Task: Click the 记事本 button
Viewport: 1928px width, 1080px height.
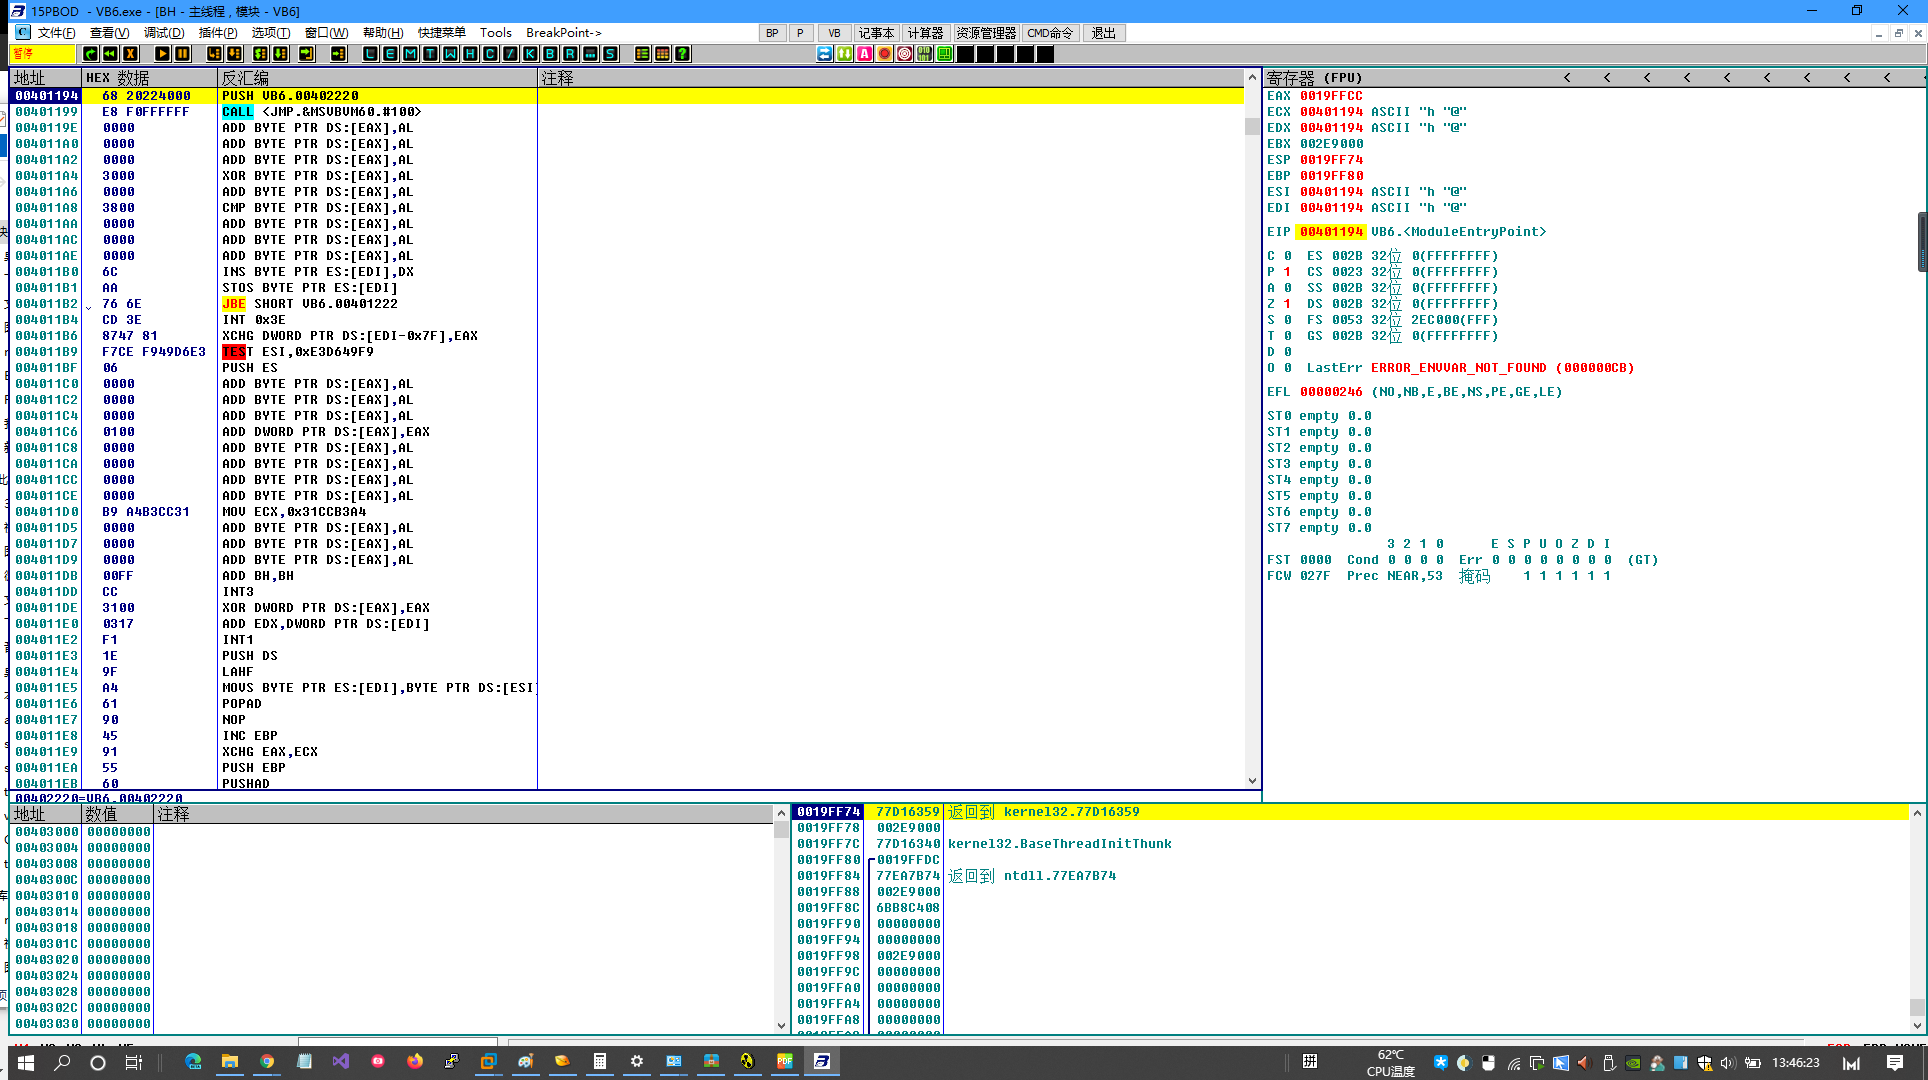Action: coord(876,33)
